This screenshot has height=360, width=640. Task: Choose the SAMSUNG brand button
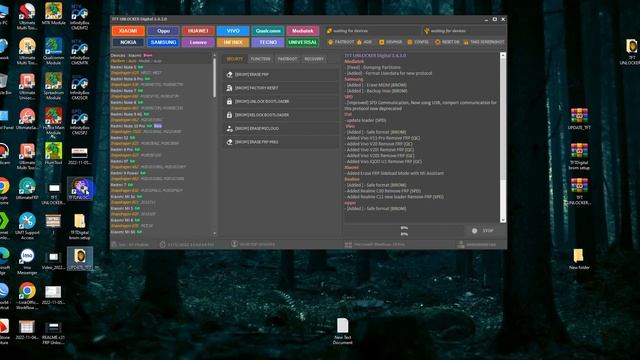(163, 42)
